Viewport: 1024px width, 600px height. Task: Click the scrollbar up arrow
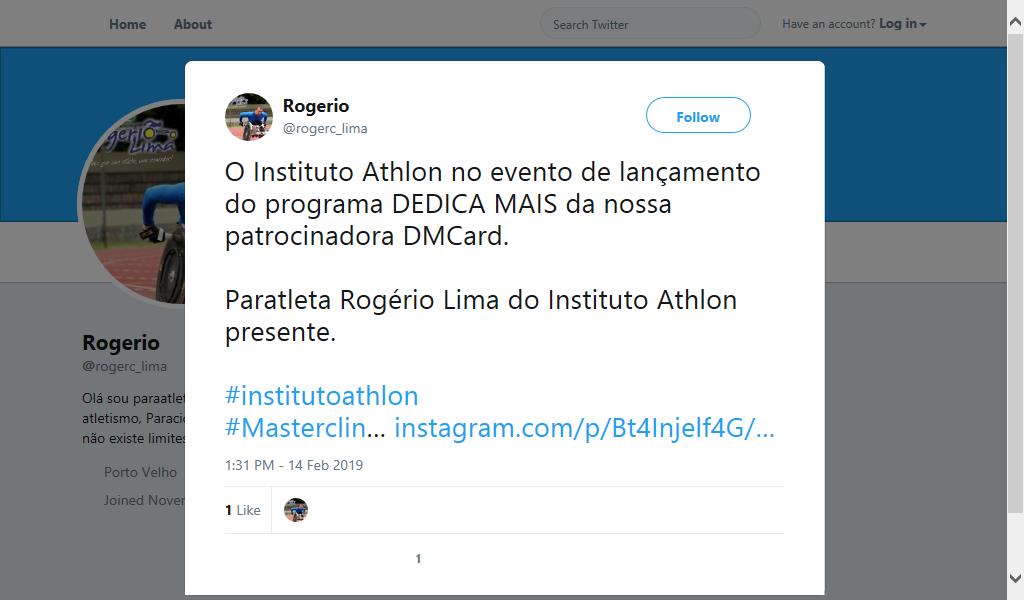click(1015, 22)
